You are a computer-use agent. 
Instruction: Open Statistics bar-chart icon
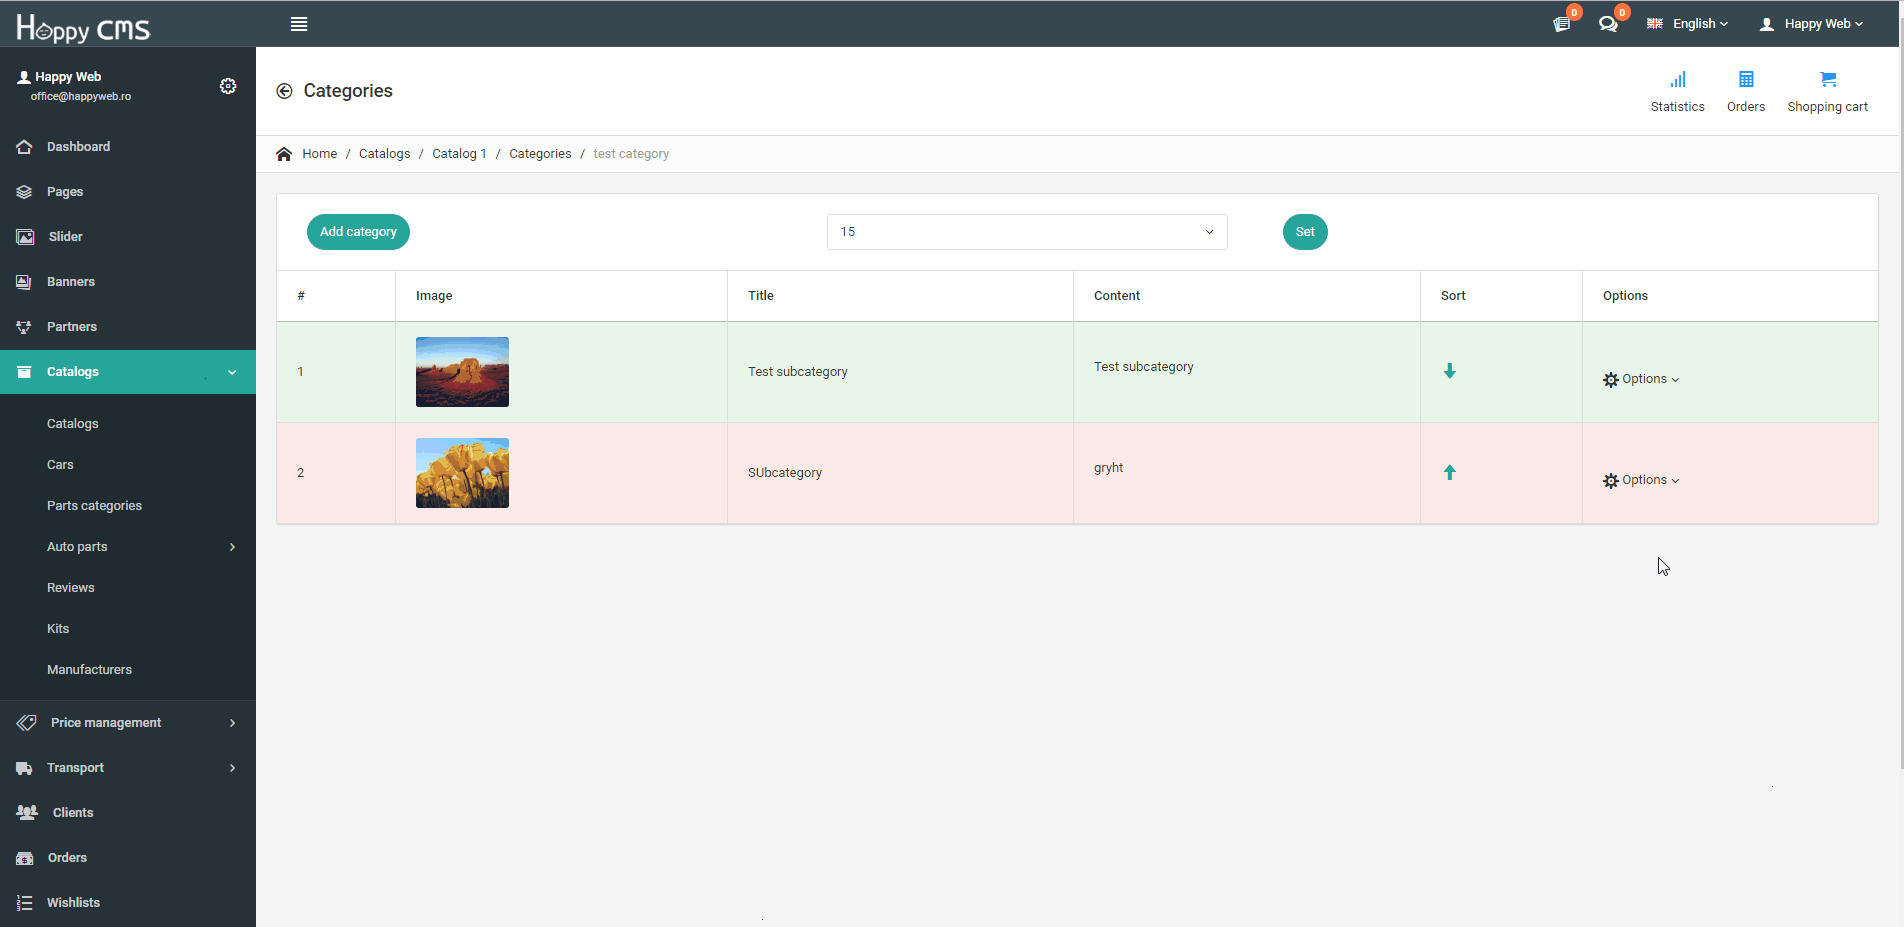click(1678, 80)
